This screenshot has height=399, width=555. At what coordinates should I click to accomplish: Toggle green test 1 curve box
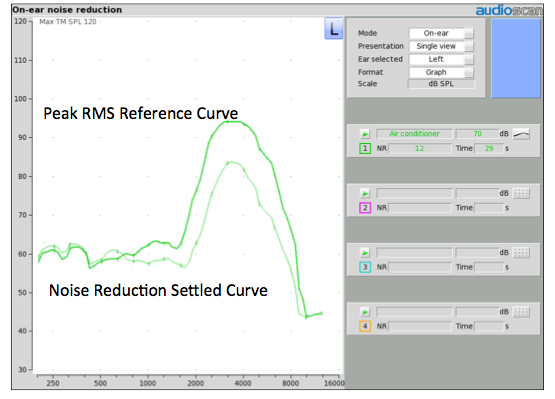pyautogui.click(x=365, y=148)
